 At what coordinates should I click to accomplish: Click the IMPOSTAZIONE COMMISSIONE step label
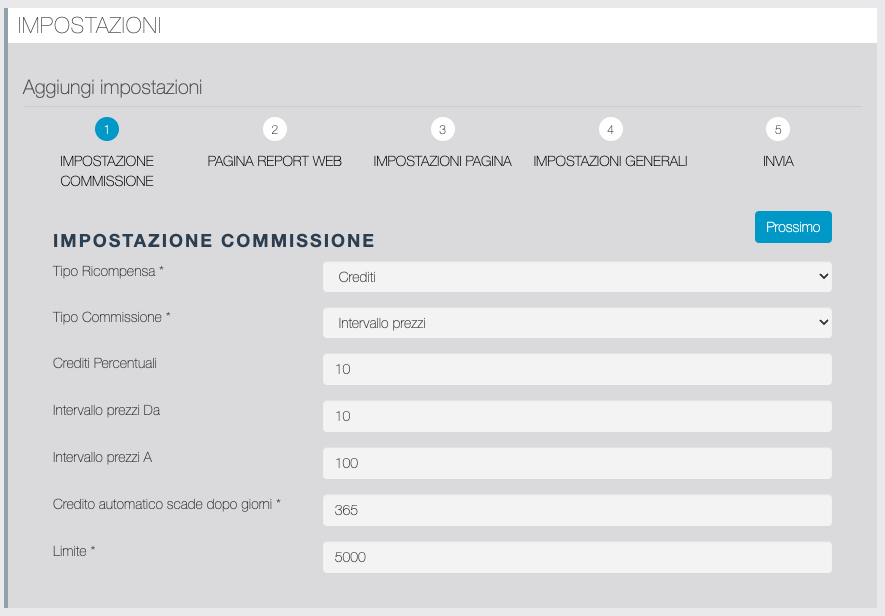coord(107,171)
